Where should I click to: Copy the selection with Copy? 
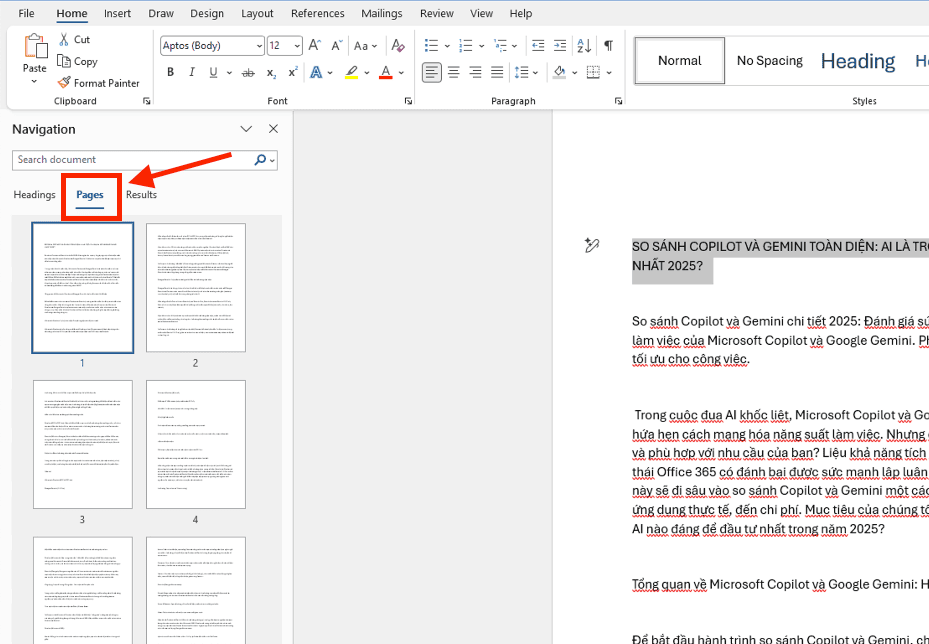click(77, 61)
